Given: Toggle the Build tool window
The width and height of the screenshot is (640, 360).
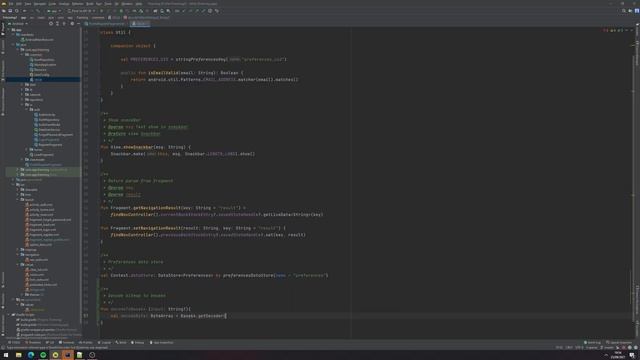Looking at the screenshot, I should coord(121,342).
